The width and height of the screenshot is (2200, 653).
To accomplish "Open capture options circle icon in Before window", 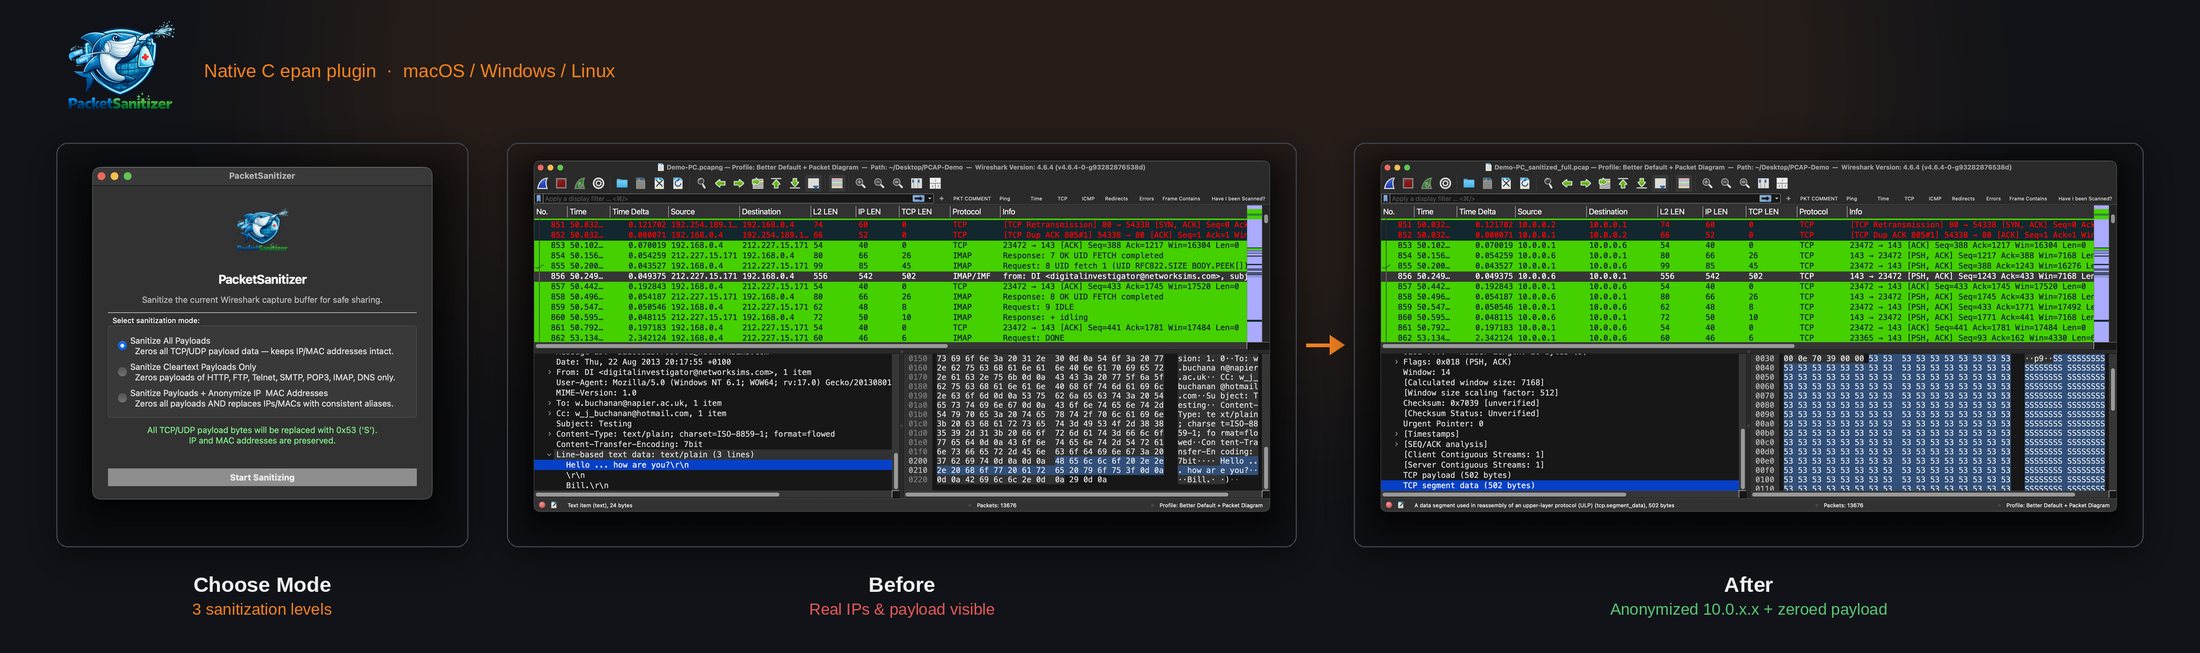I will [598, 183].
